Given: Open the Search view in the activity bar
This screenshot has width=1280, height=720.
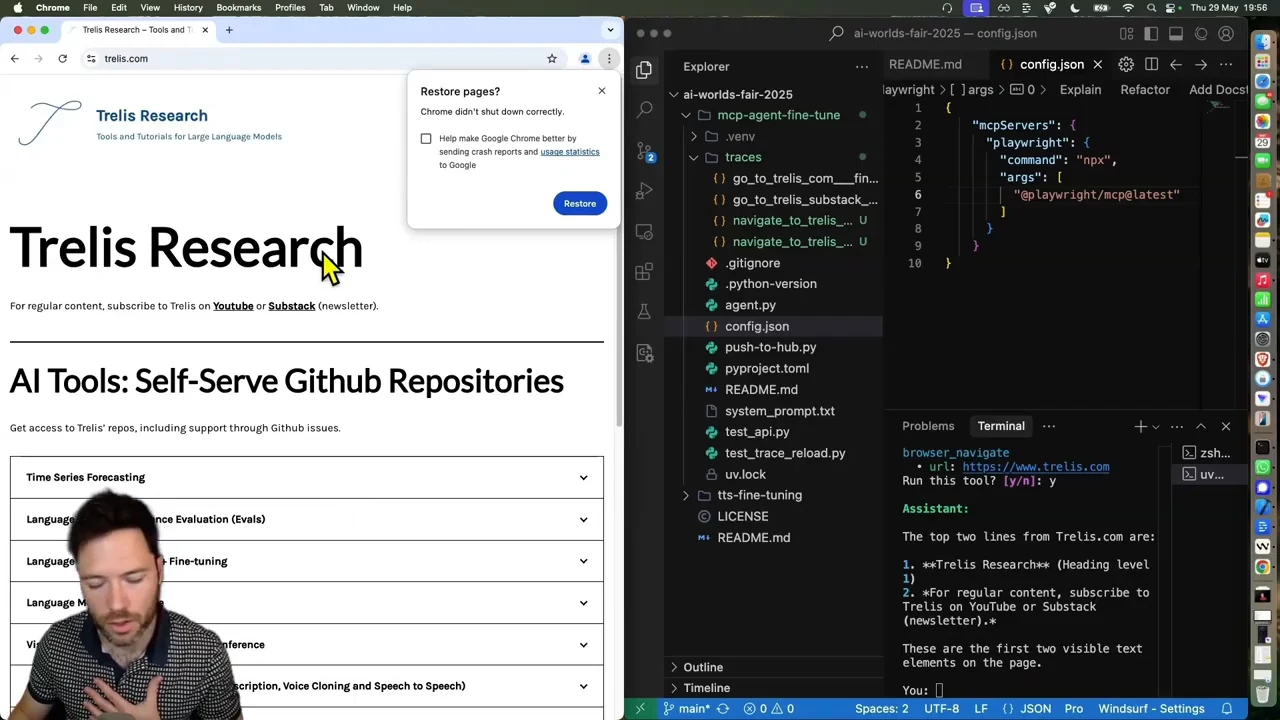Looking at the screenshot, I should coord(644,109).
